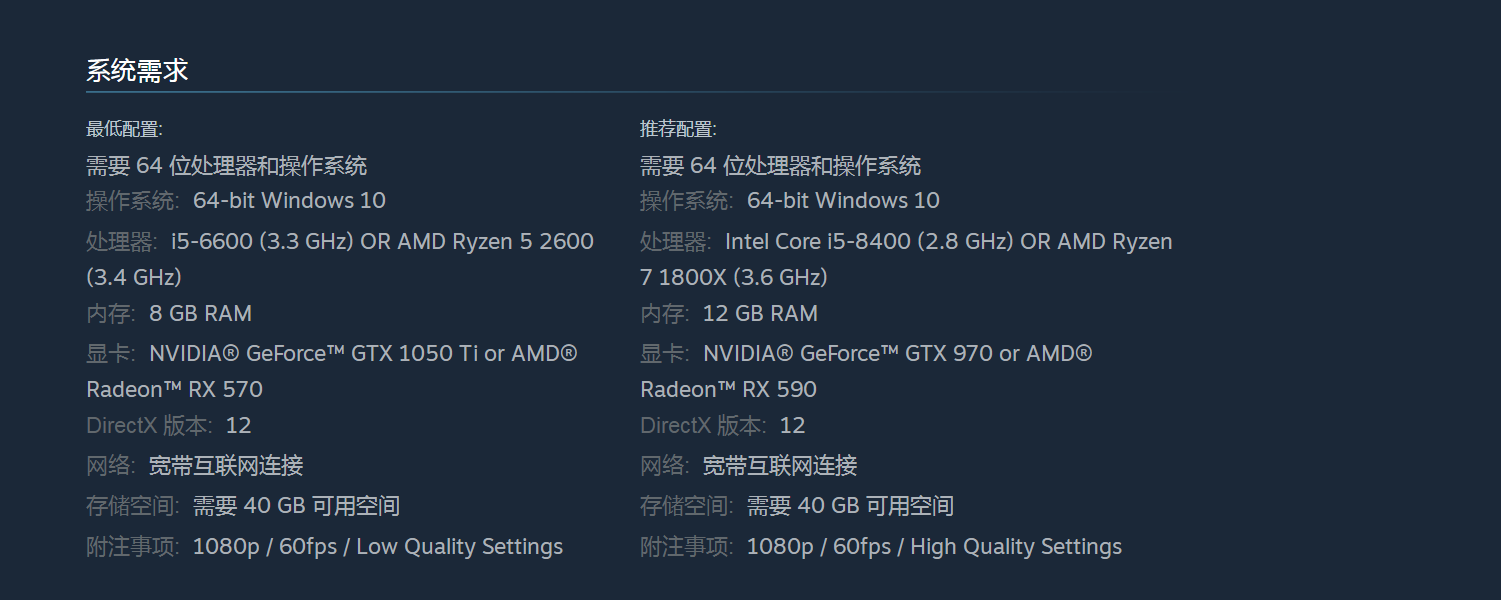Click the Radeon RX 590 text
Viewport: 1501px width, 600px height.
coord(728,390)
